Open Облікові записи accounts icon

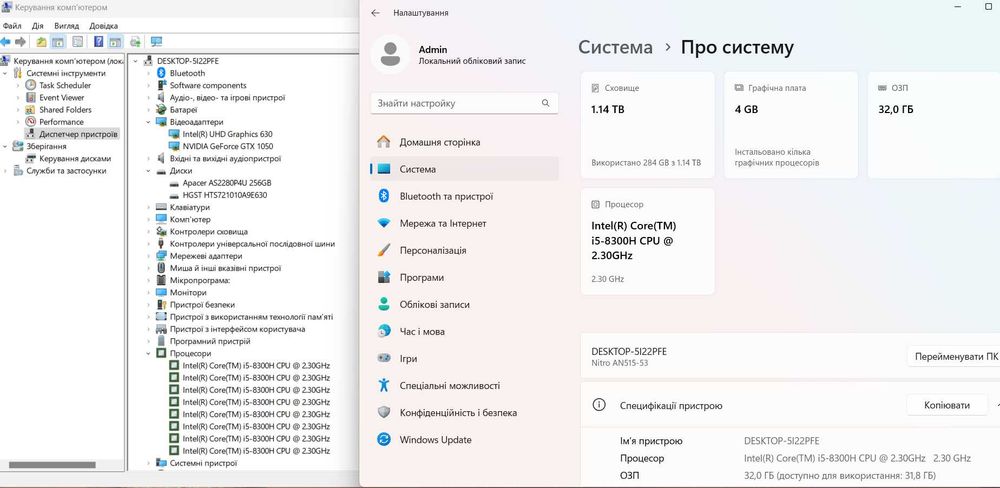(x=383, y=305)
